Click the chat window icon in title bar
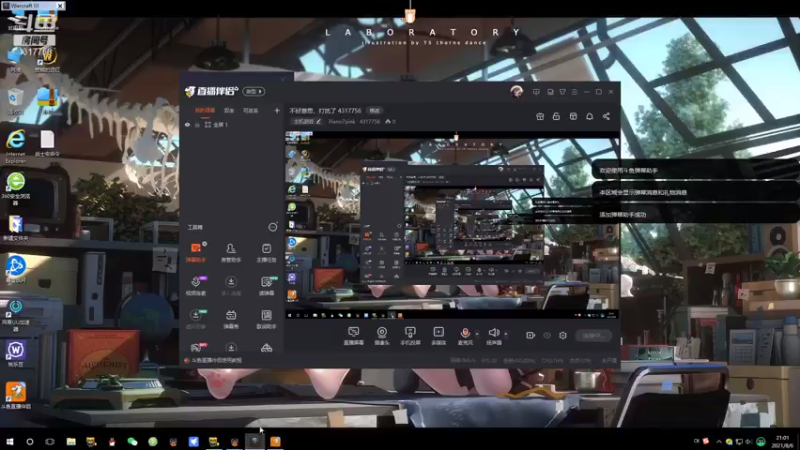800x450 pixels. (x=550, y=92)
